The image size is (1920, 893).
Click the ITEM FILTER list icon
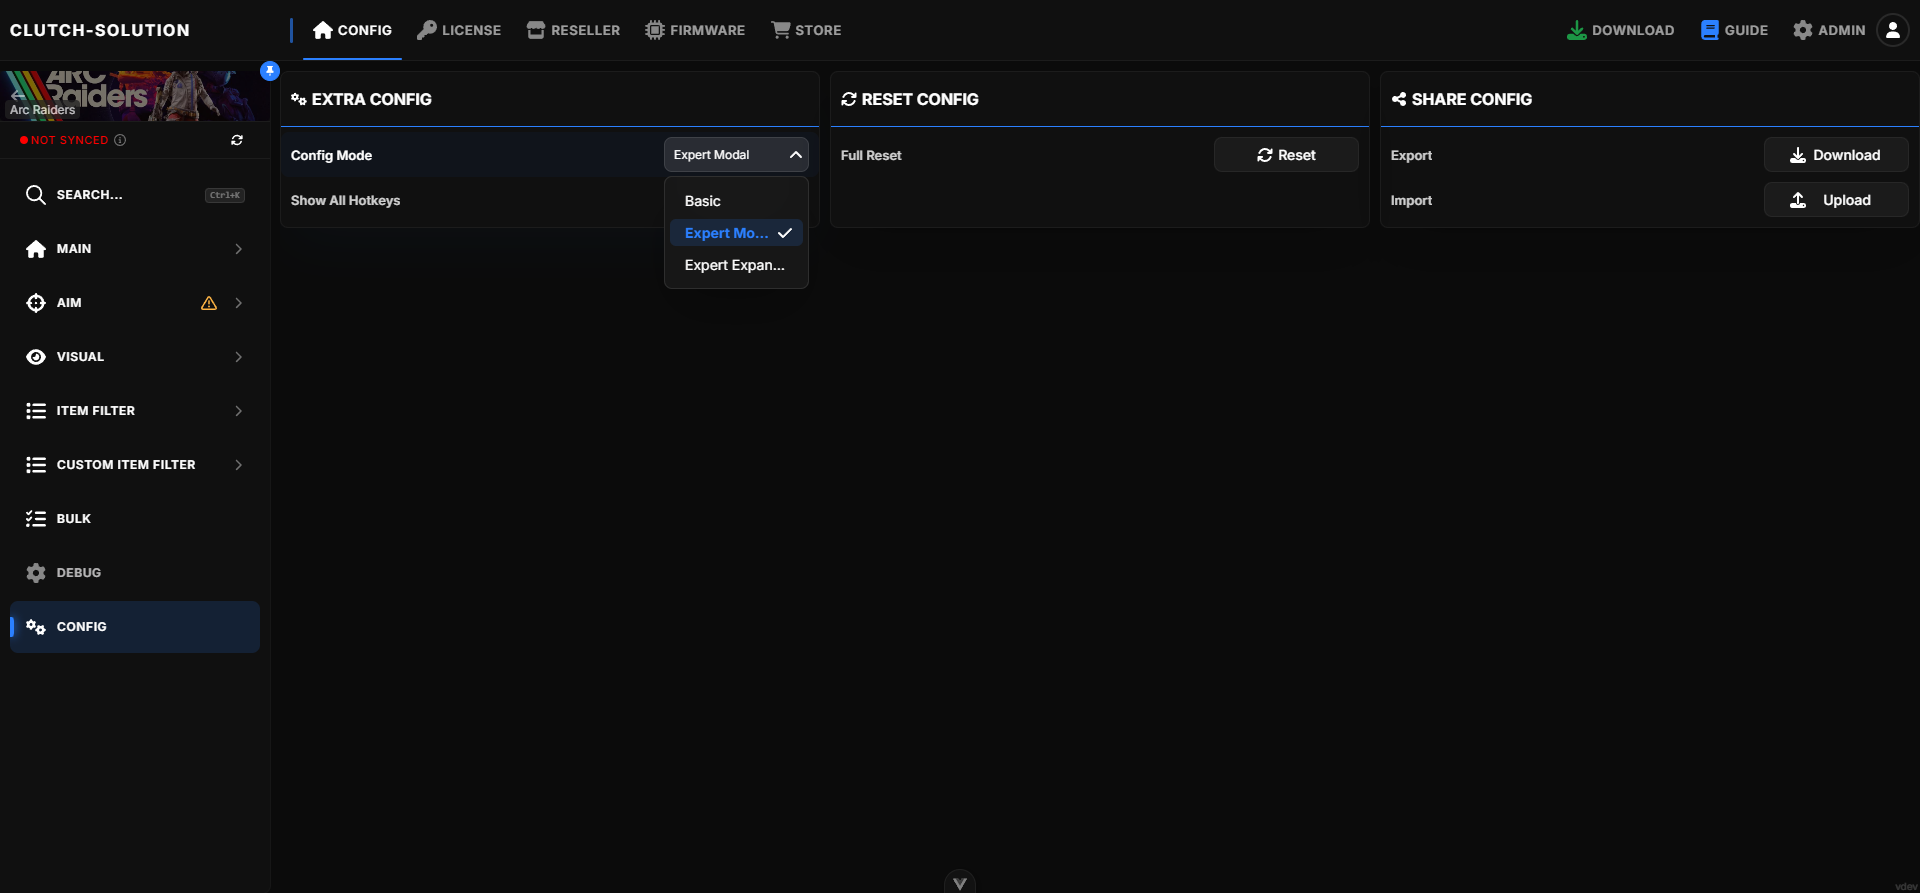tap(36, 411)
